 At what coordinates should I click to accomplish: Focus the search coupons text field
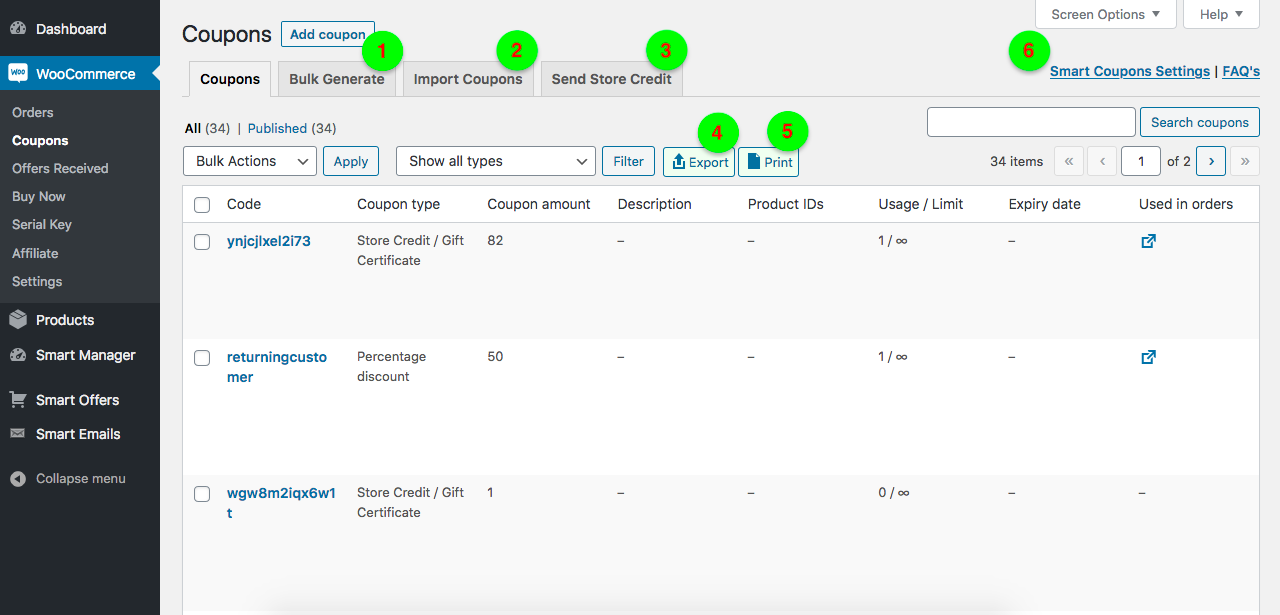[x=1031, y=122]
